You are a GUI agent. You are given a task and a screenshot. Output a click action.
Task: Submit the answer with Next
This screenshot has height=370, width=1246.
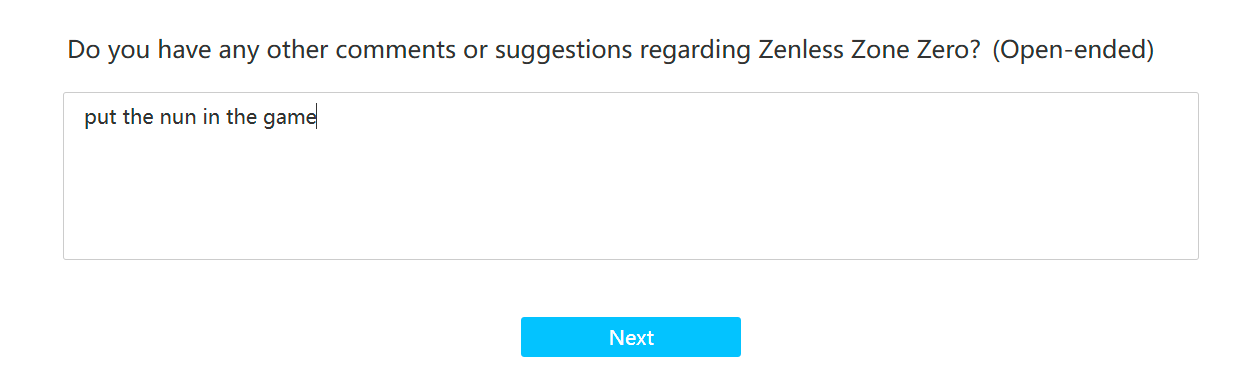[x=630, y=337]
